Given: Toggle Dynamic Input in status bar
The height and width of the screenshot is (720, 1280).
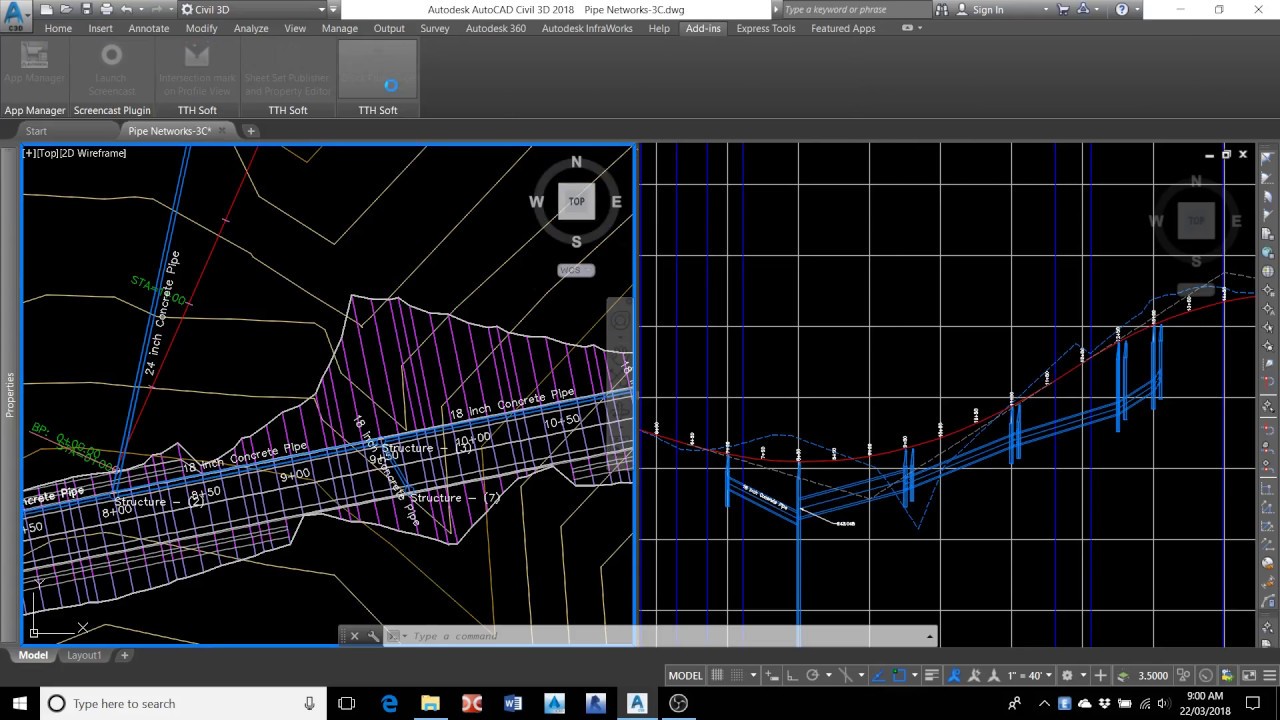Looking at the screenshot, I should click(x=771, y=675).
